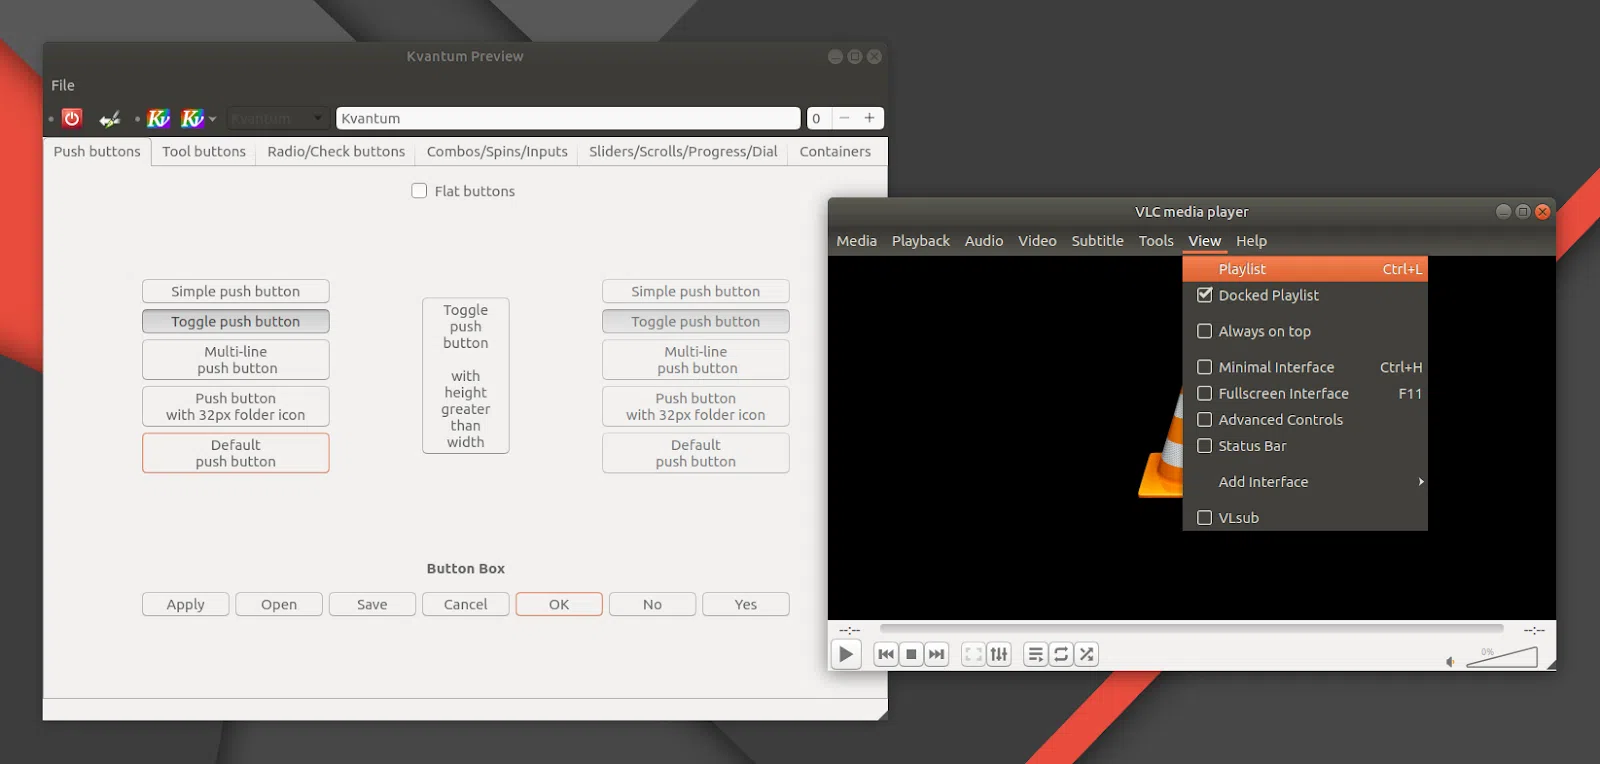Click the VLC volume slider
This screenshot has height=764, width=1600.
coord(1502,657)
